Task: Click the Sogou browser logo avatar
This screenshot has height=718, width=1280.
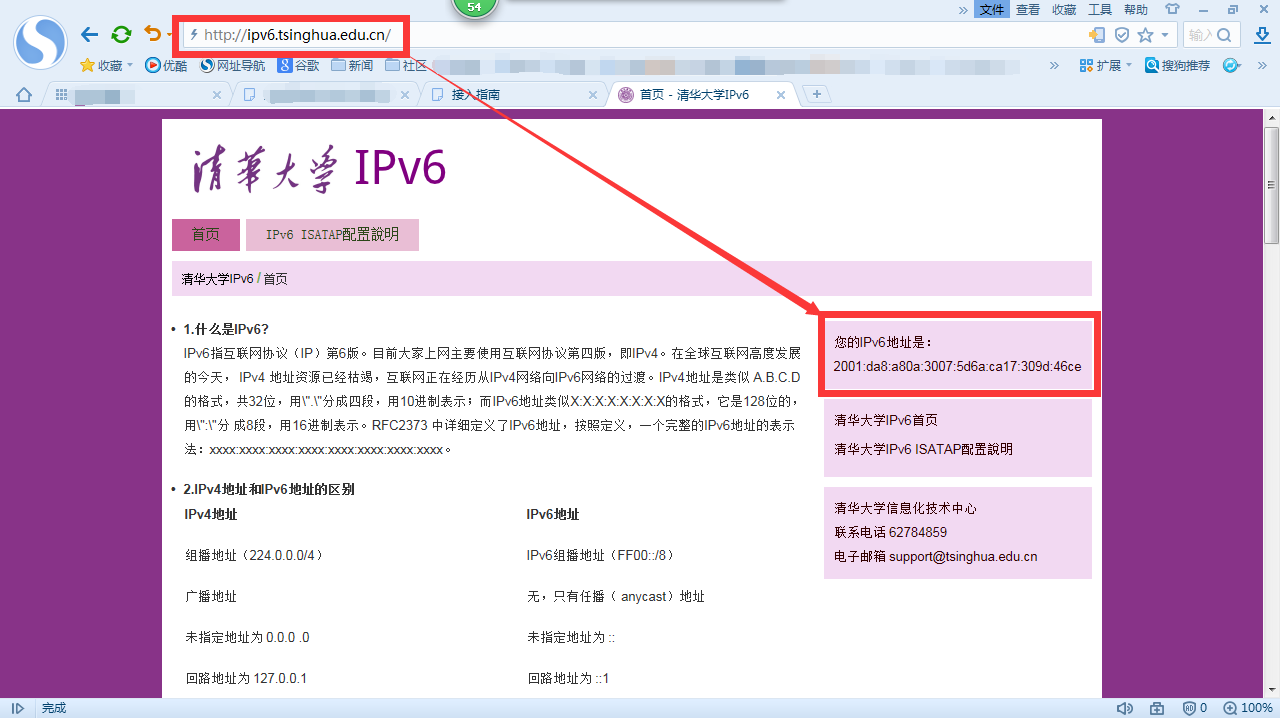Action: click(40, 42)
